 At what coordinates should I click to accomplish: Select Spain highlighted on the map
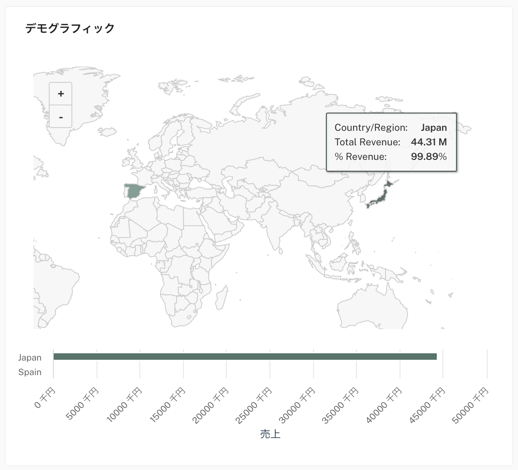coord(134,191)
